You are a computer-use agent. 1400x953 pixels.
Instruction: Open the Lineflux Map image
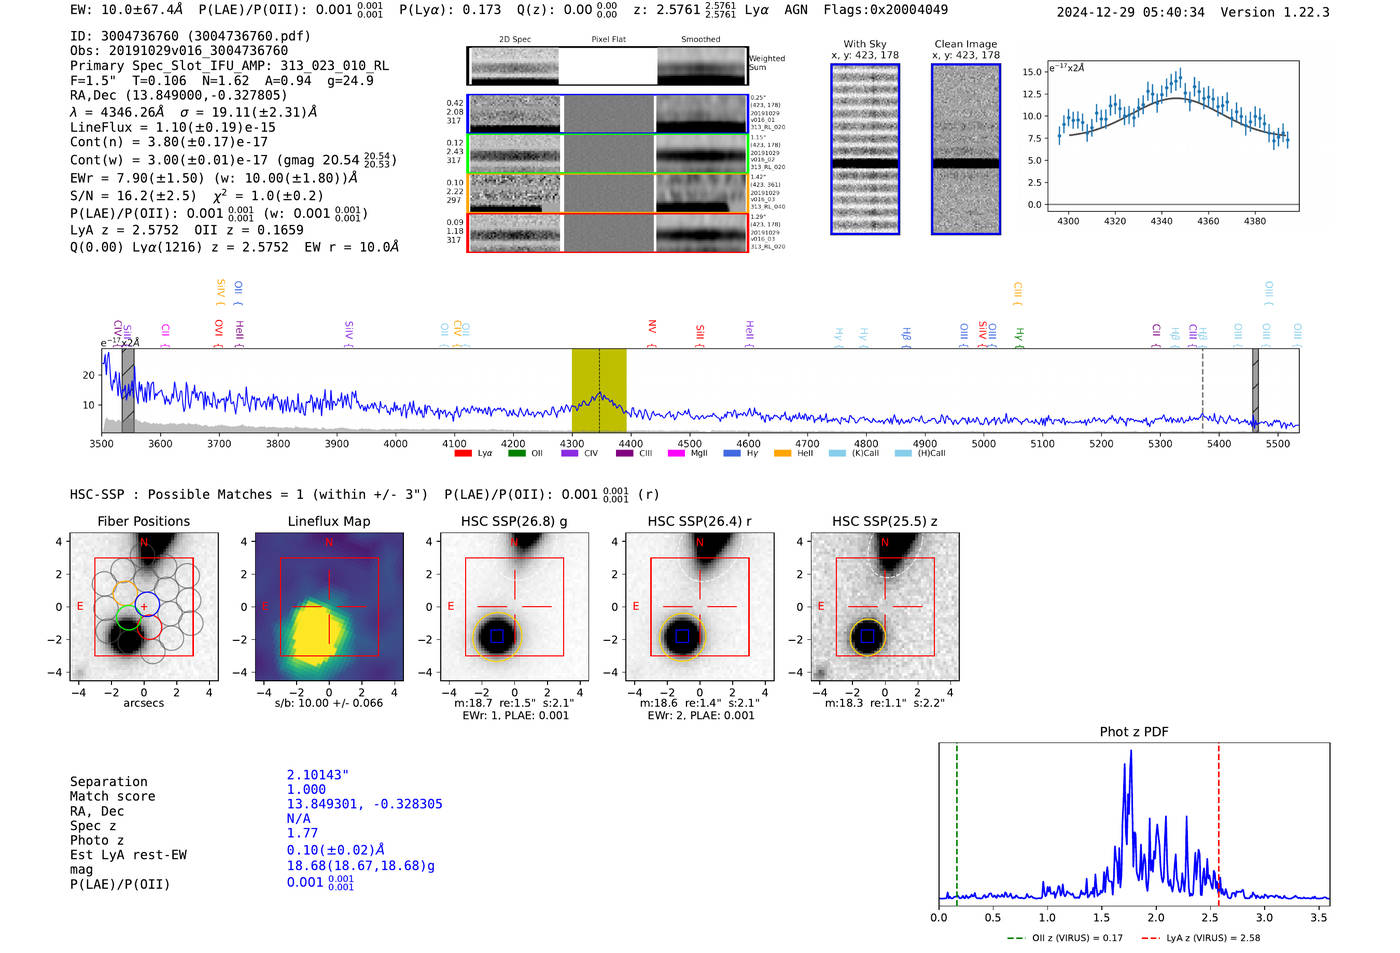pyautogui.click(x=329, y=606)
